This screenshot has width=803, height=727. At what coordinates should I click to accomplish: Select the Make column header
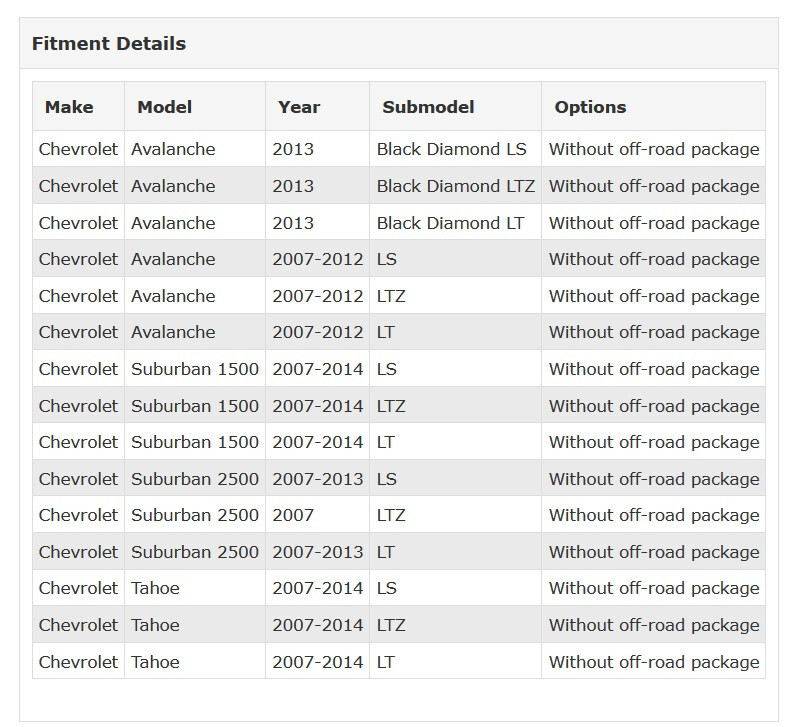tap(78, 106)
